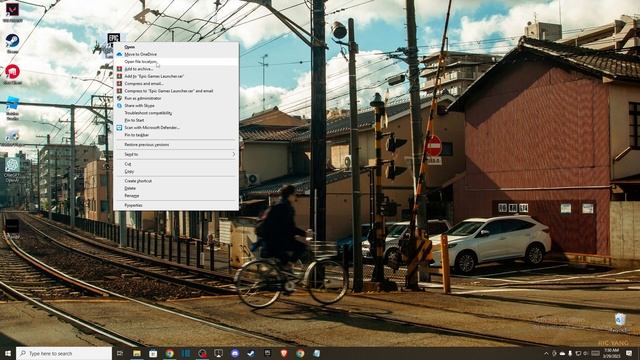
Task: Click the OneDrive cloud tray icon
Action: (562, 353)
